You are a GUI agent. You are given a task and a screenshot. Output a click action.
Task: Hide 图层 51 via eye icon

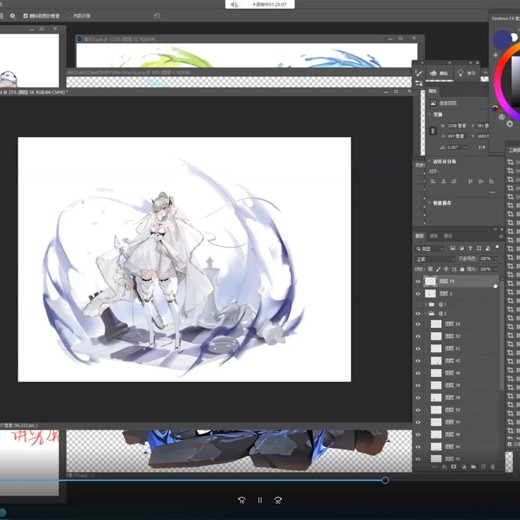pyautogui.click(x=418, y=349)
